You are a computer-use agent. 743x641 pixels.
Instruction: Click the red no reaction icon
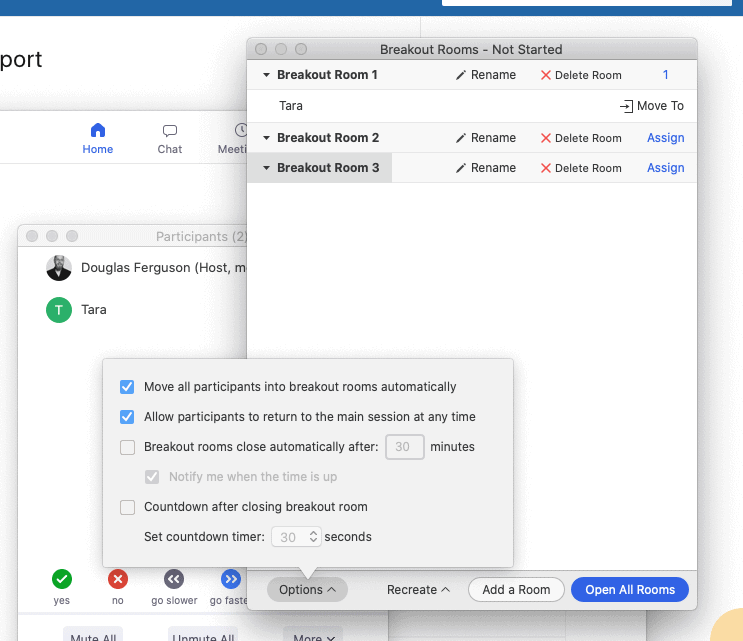pos(118,579)
